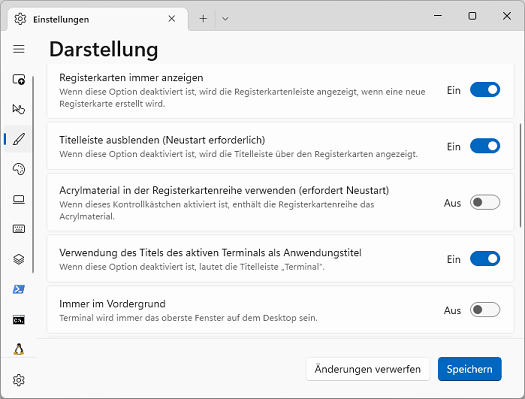Viewport: 525px width, 399px height.
Task: Select the Linux penguin profile icon
Action: [x=19, y=349]
